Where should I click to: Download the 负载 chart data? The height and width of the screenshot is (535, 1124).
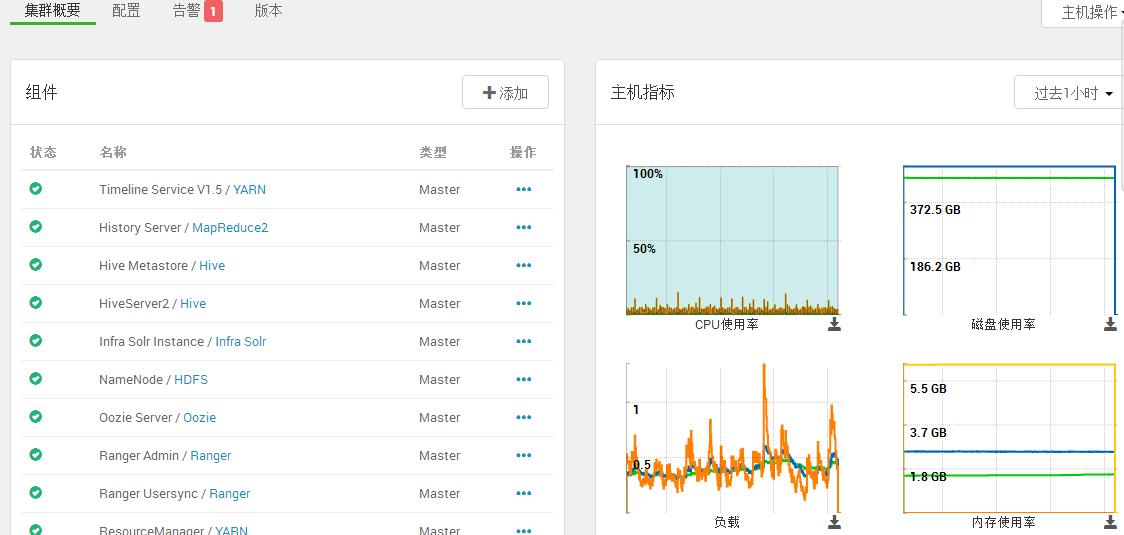[x=834, y=521]
